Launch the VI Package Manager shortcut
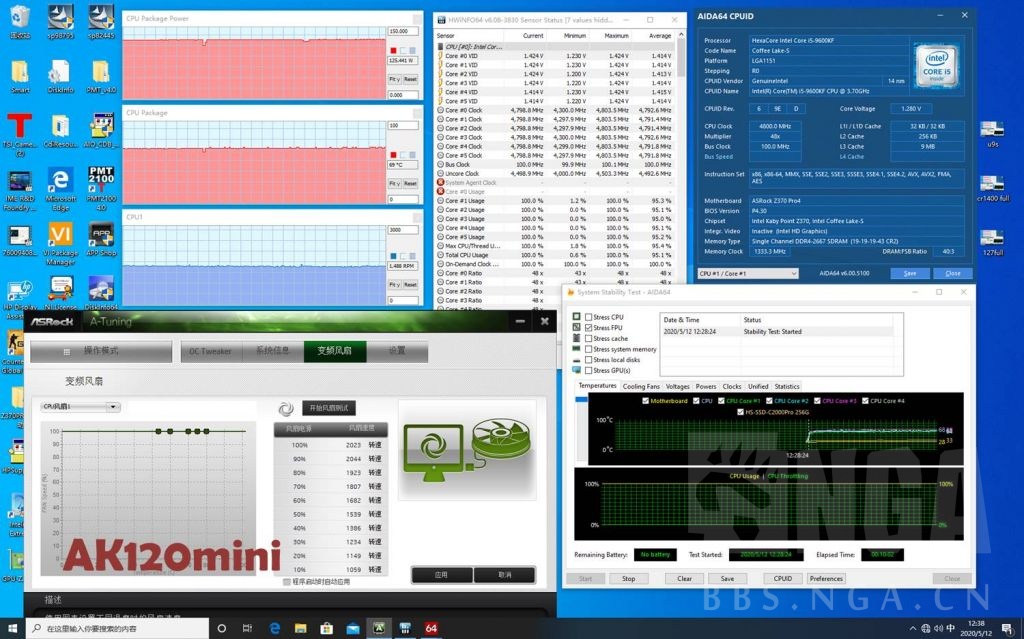1024x639 pixels. [x=61, y=244]
